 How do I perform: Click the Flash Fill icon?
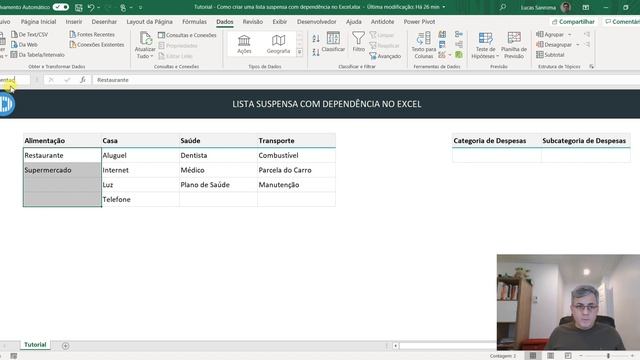442,35
